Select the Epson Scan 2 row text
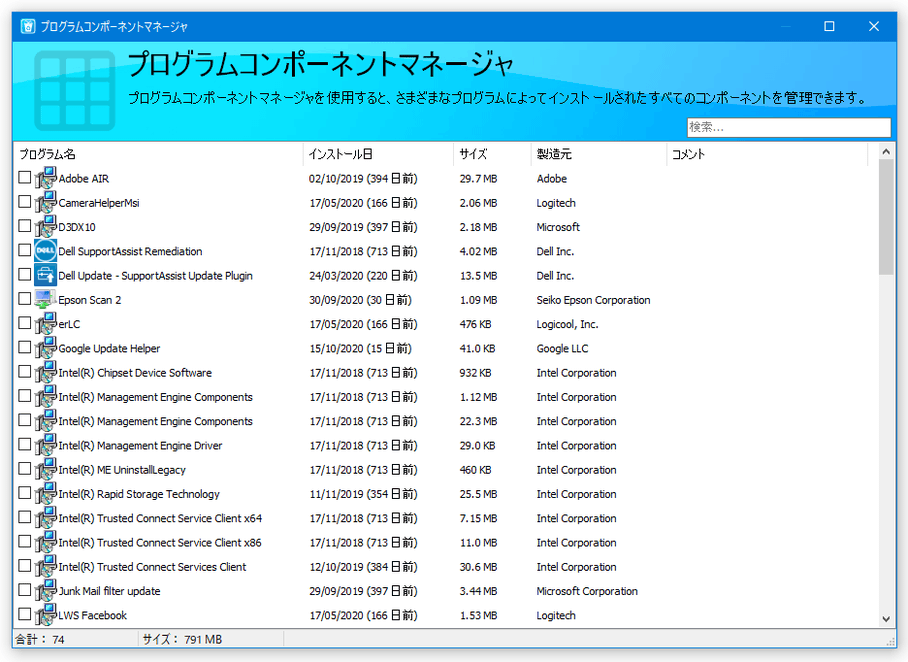This screenshot has width=908, height=662. 90,300
